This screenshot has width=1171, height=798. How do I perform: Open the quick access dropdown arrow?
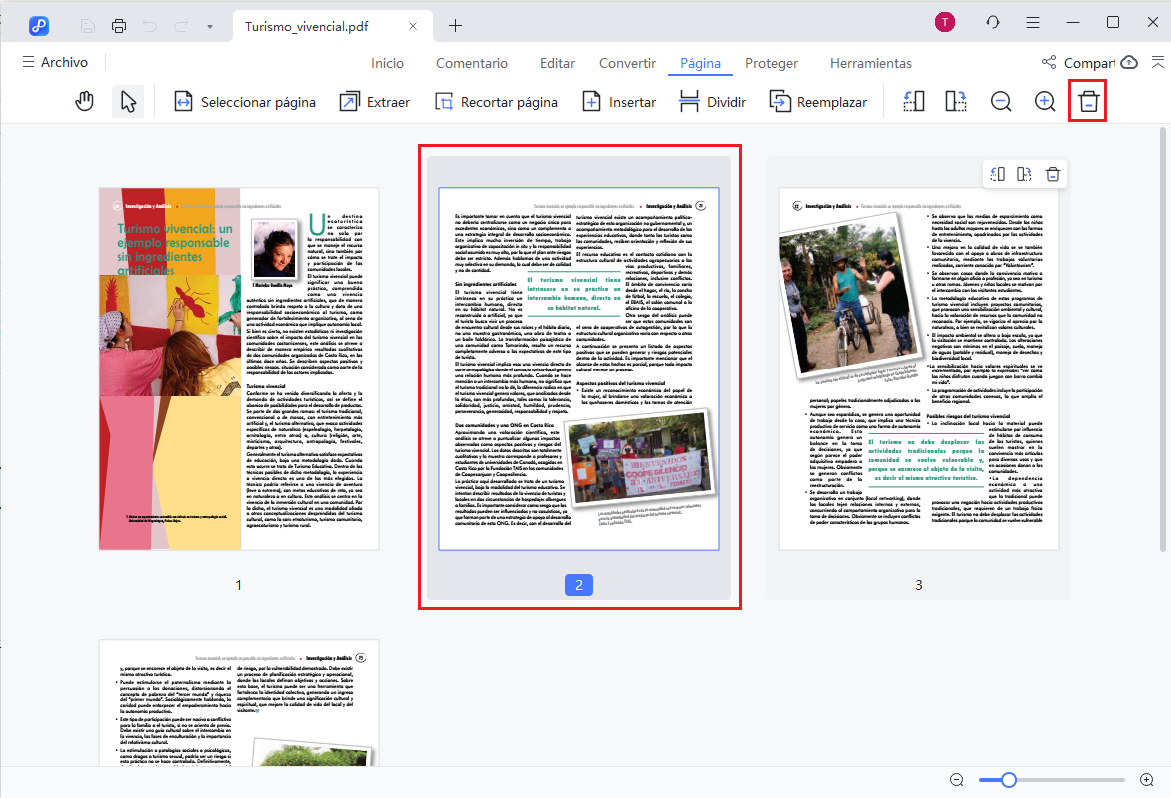point(209,25)
